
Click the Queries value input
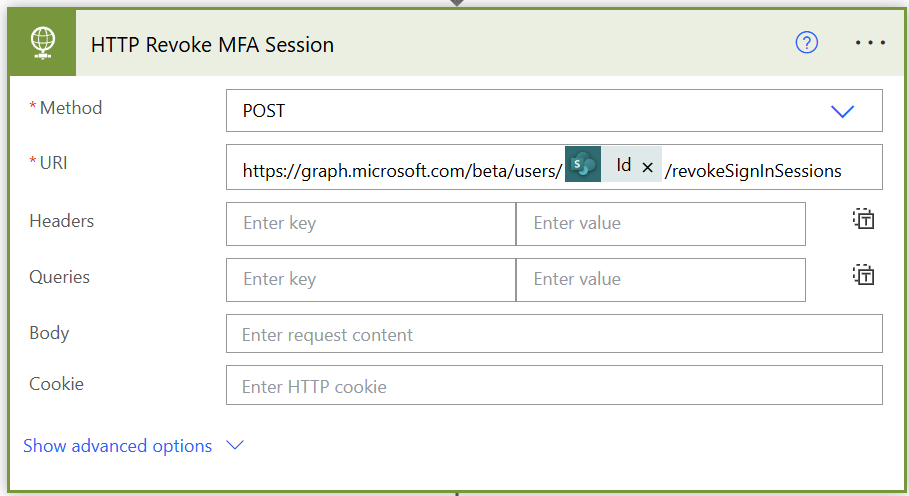[660, 279]
